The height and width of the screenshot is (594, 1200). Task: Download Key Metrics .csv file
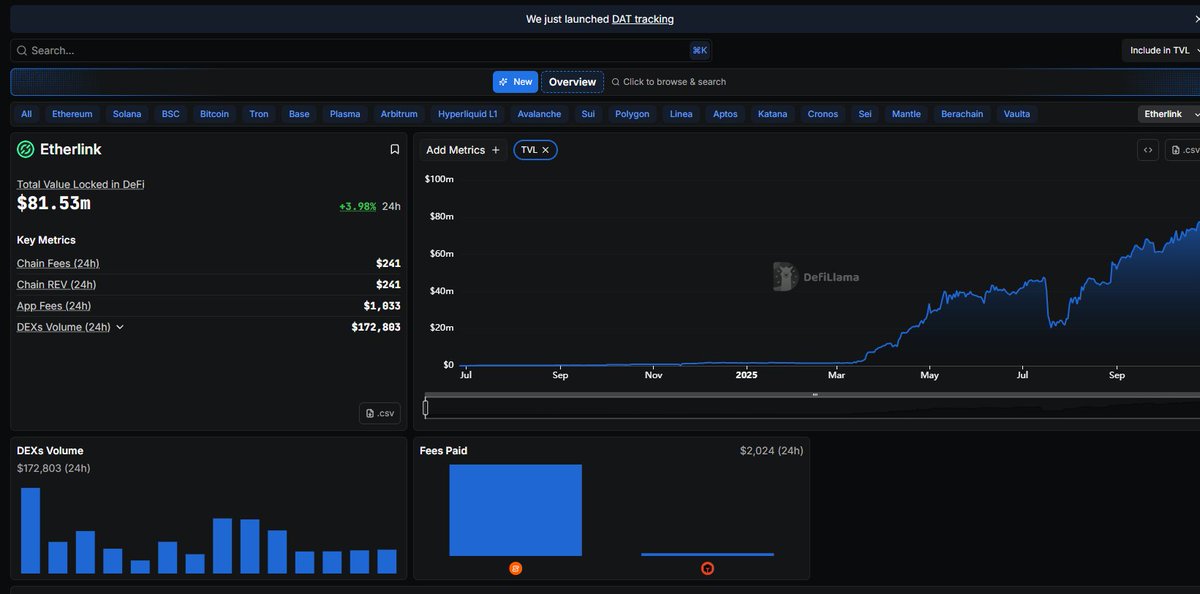coord(381,413)
